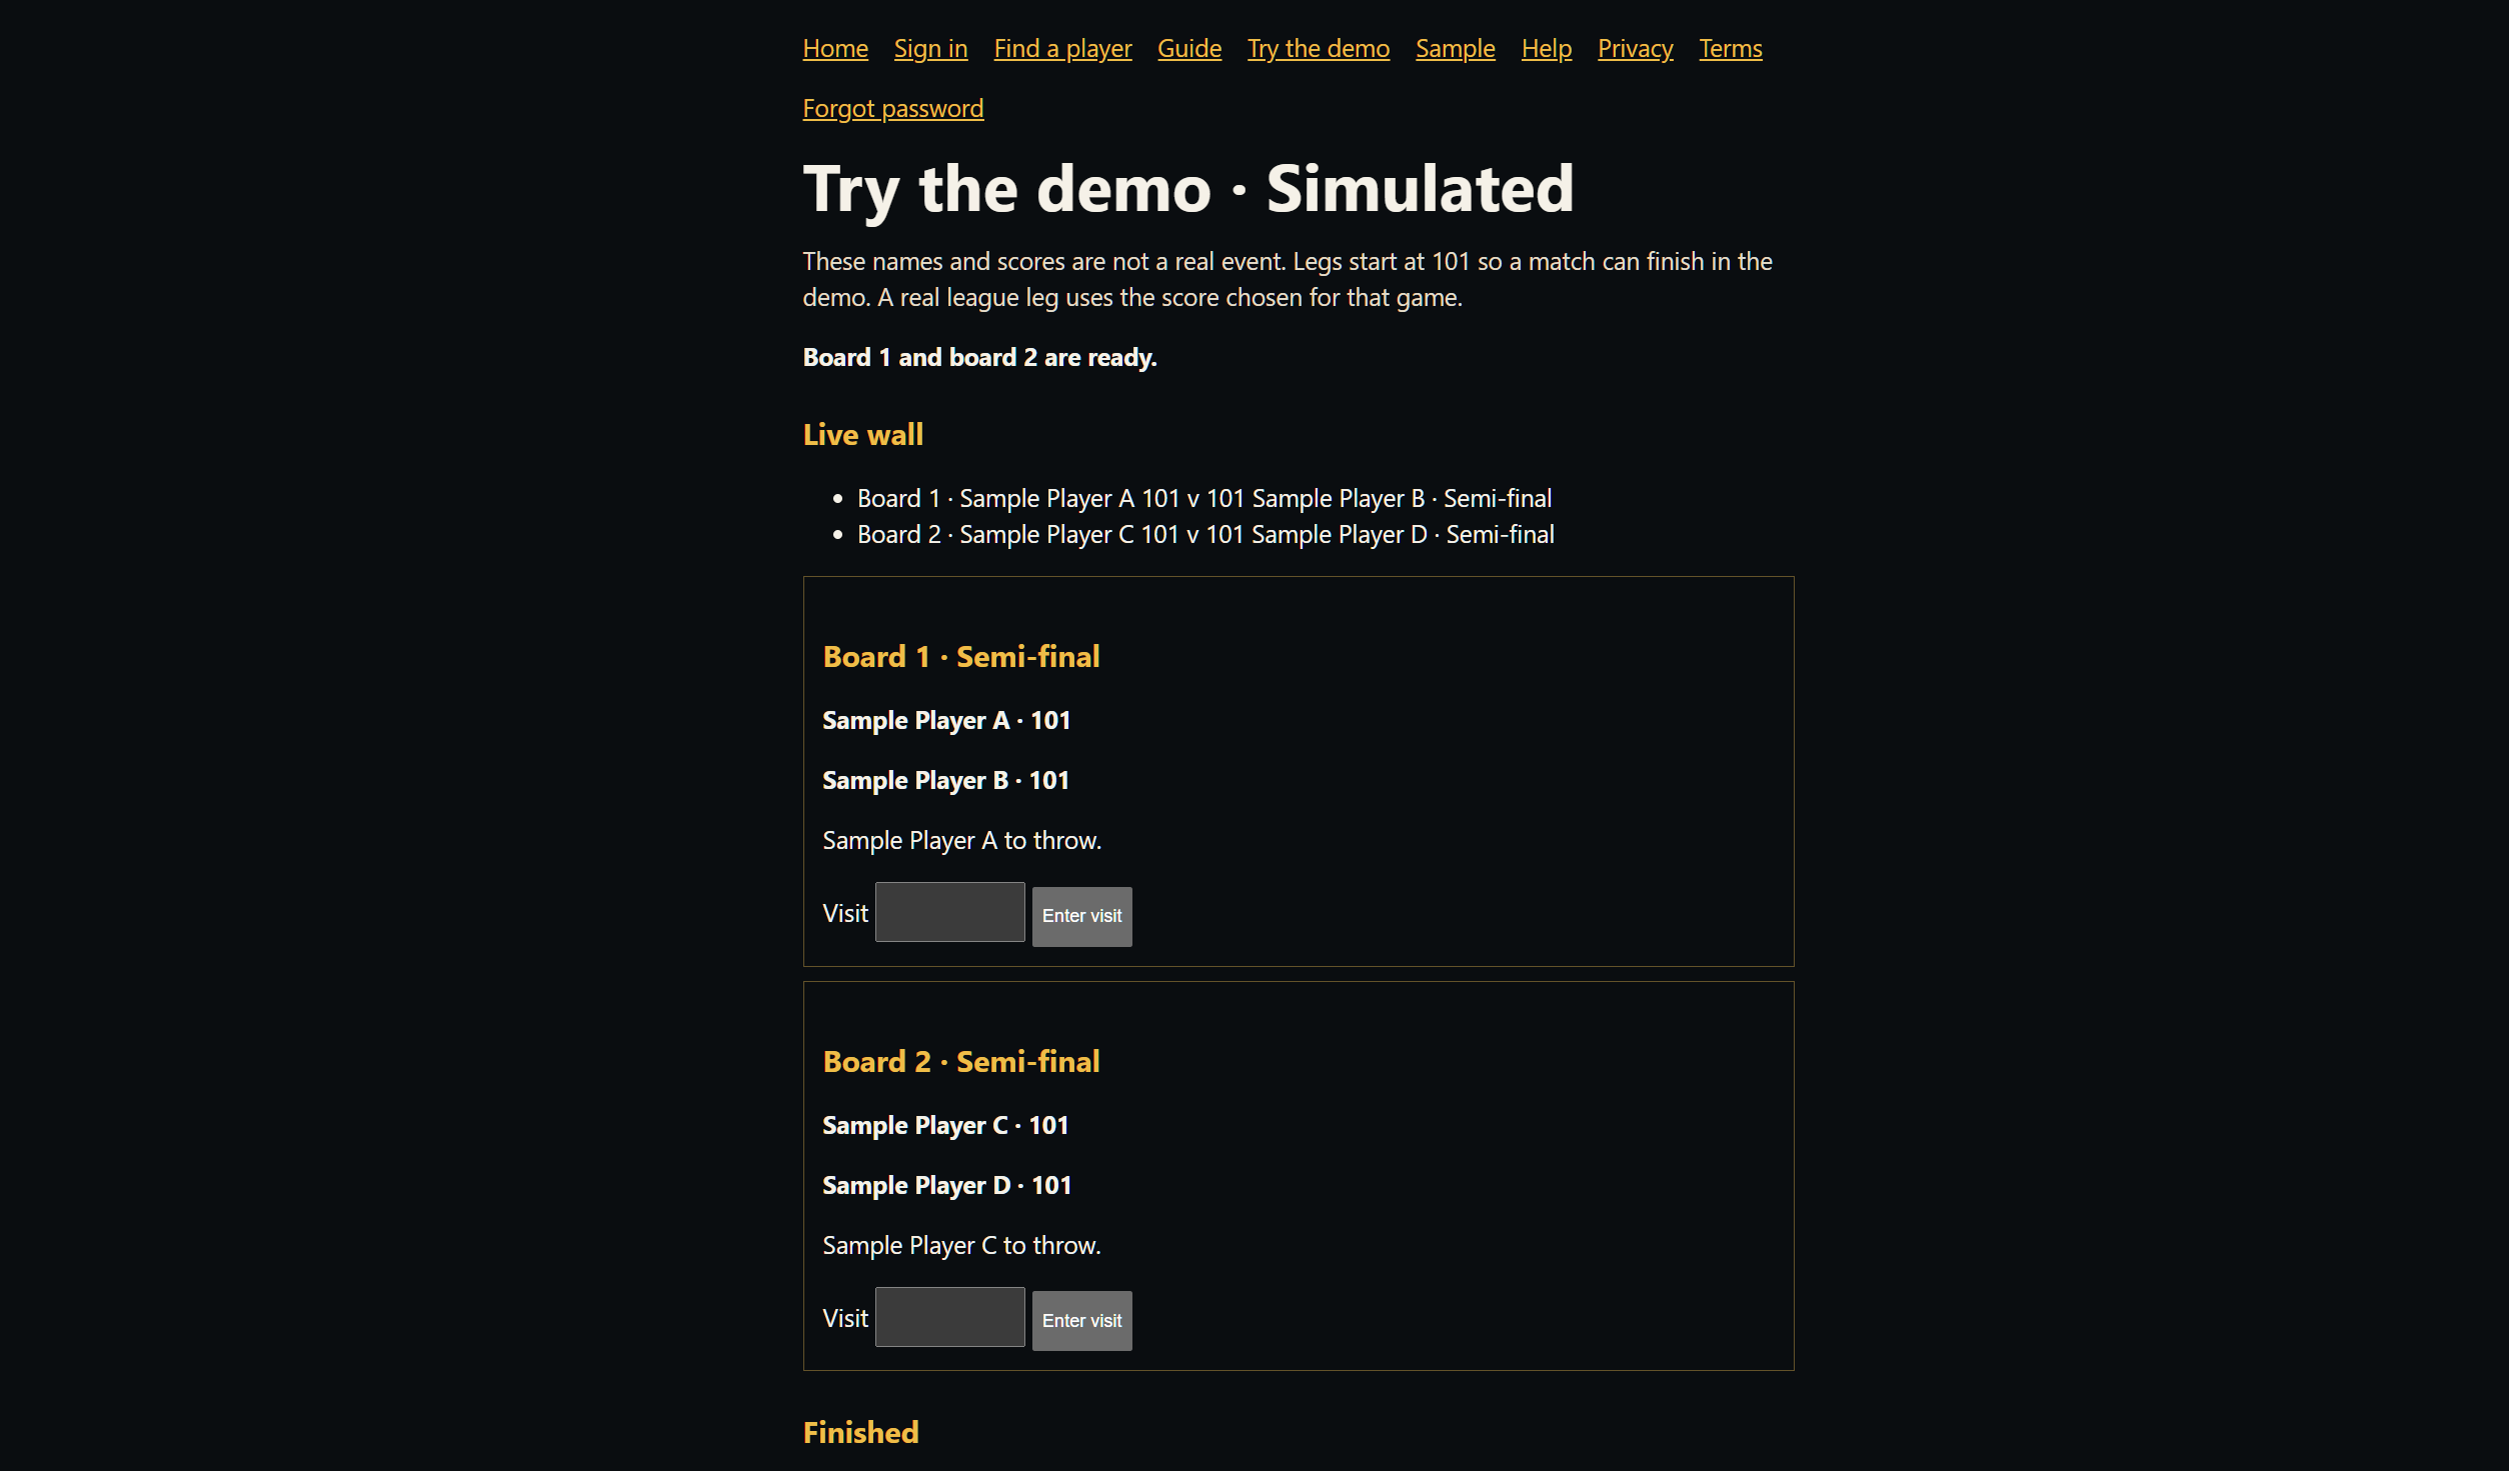
Task: Click 'Sample Player B · 101' score
Action: [945, 780]
